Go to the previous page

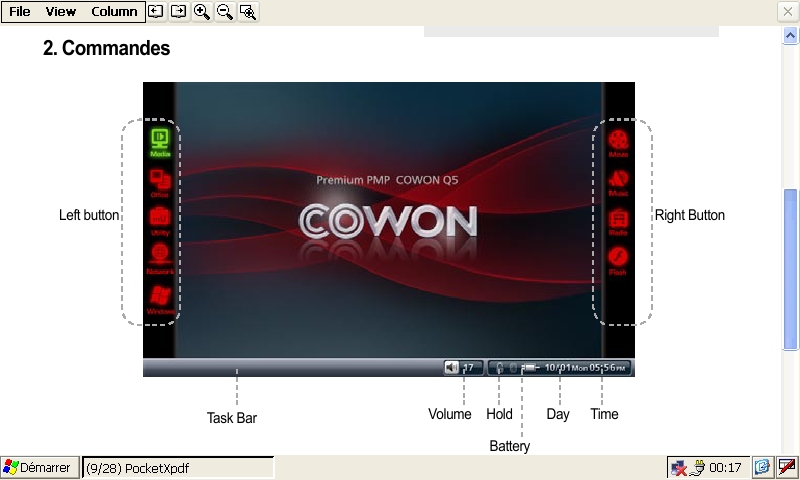[x=156, y=11]
